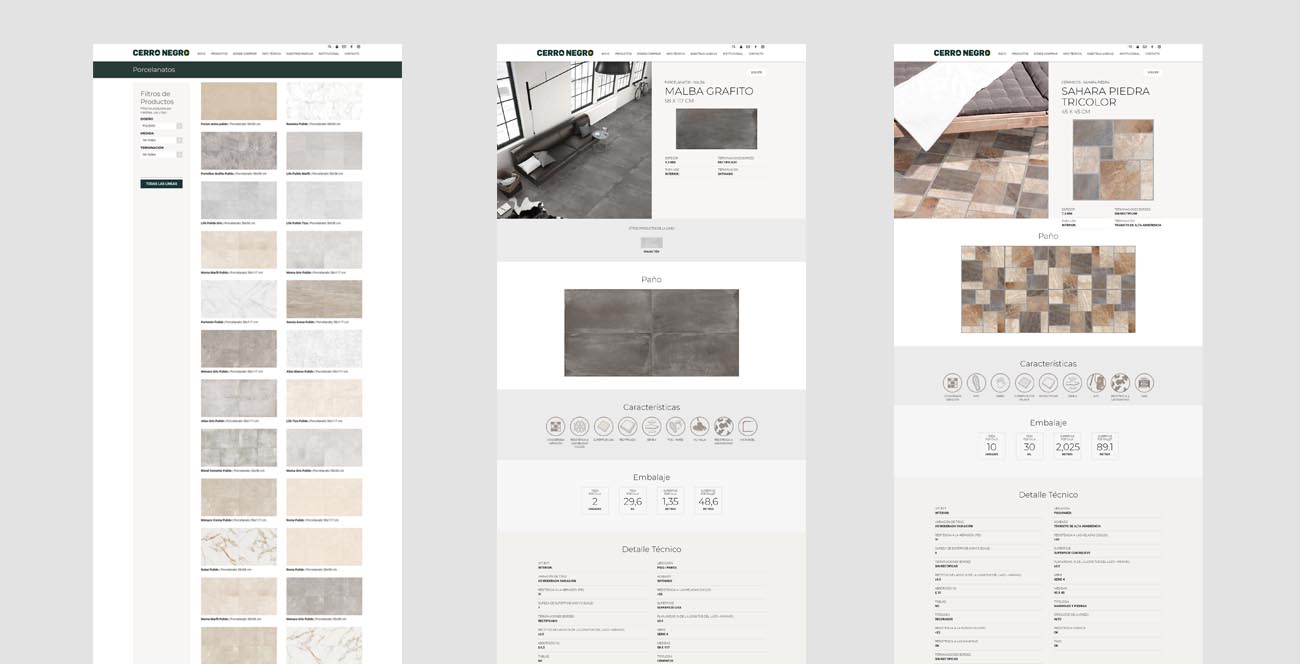1300x664 pixels.
Task: Click the Malba Grafito living room photo
Action: point(574,140)
